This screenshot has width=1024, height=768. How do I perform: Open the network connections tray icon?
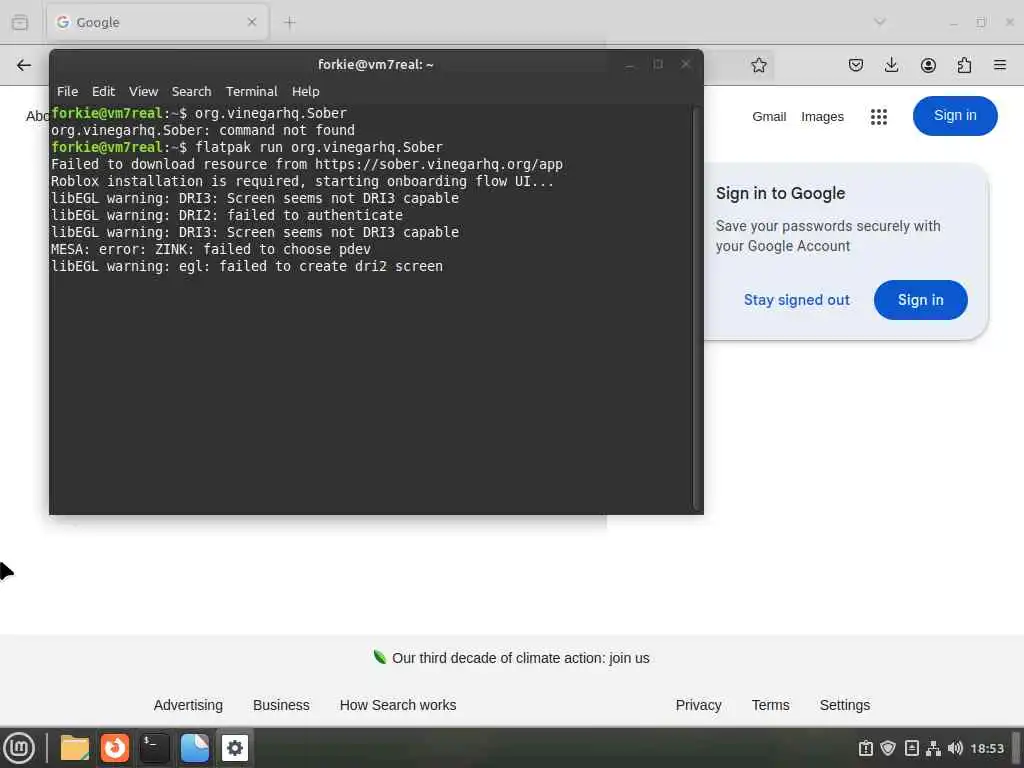pos(933,748)
